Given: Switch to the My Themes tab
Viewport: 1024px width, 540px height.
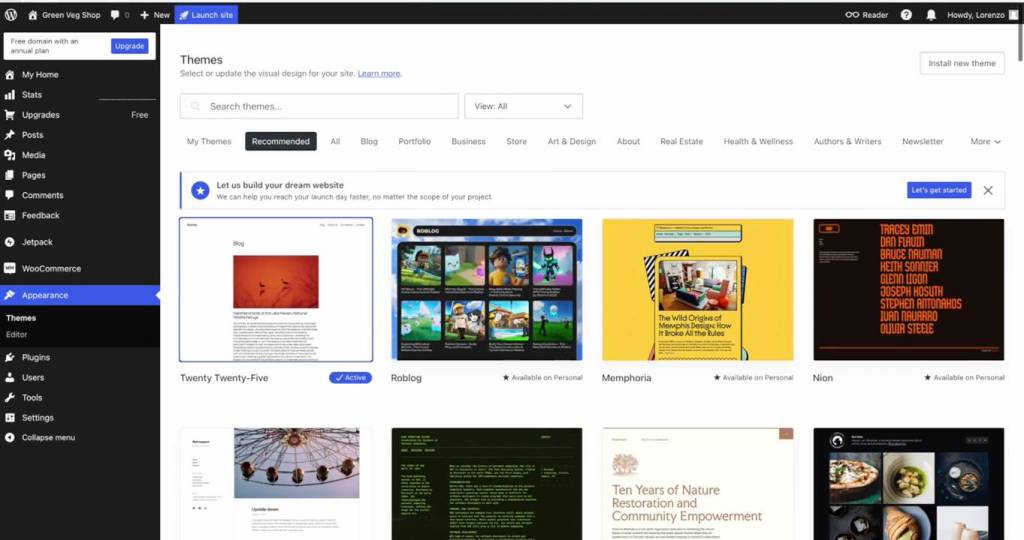Looking at the screenshot, I should 209,142.
